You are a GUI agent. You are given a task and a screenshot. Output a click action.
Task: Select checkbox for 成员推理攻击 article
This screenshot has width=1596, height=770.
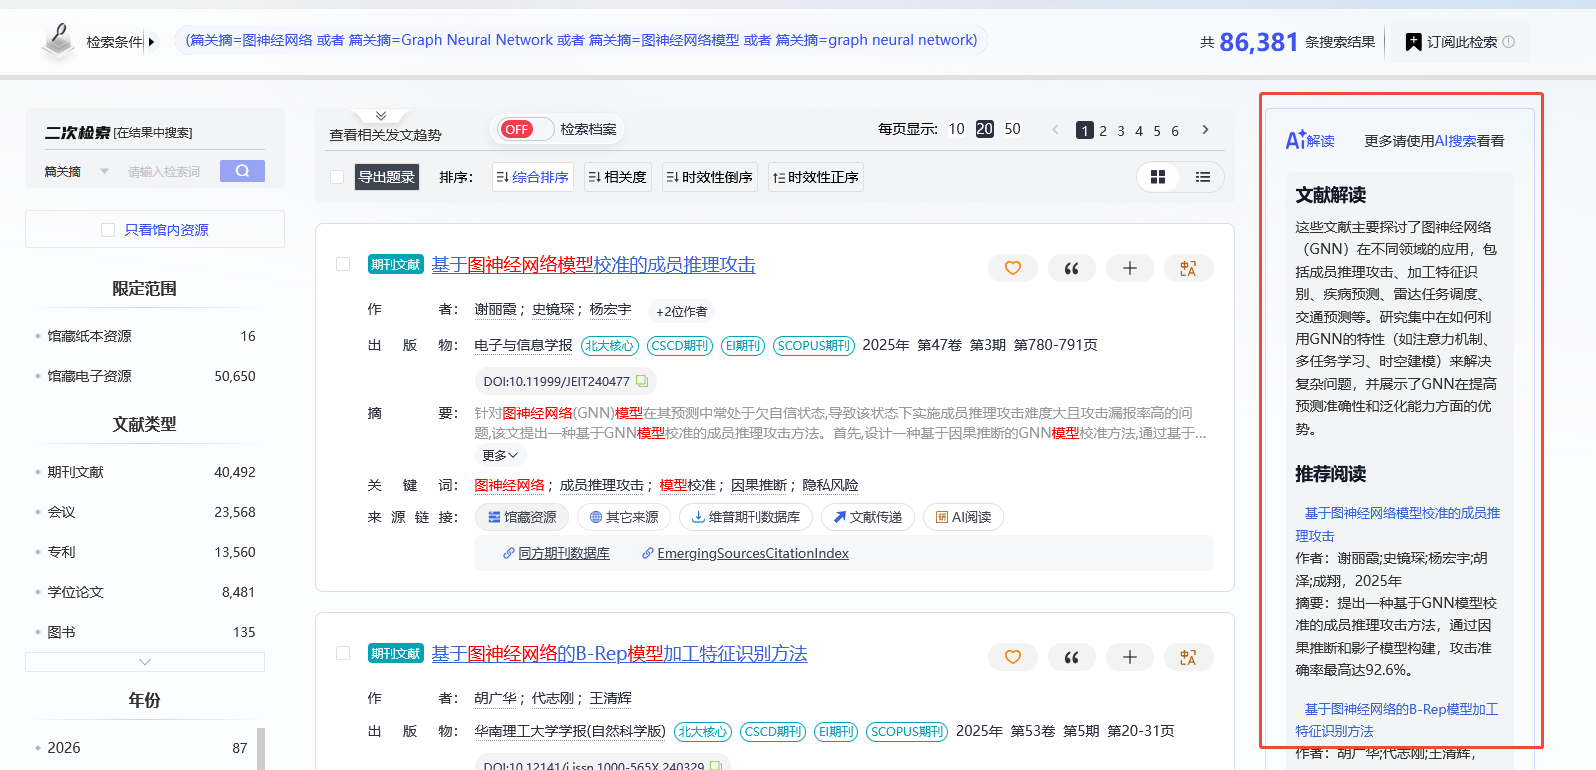point(343,264)
